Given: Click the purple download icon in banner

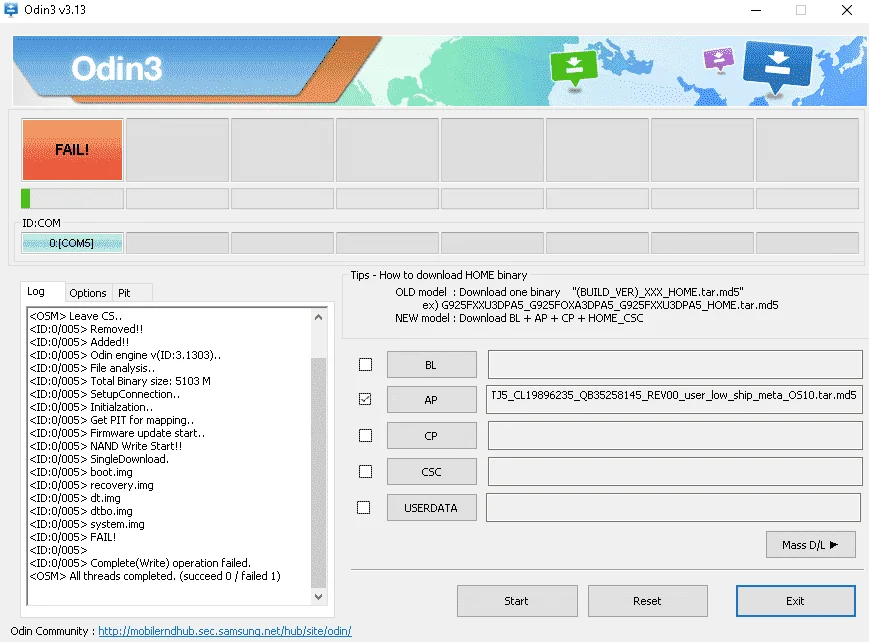Looking at the screenshot, I should point(719,59).
